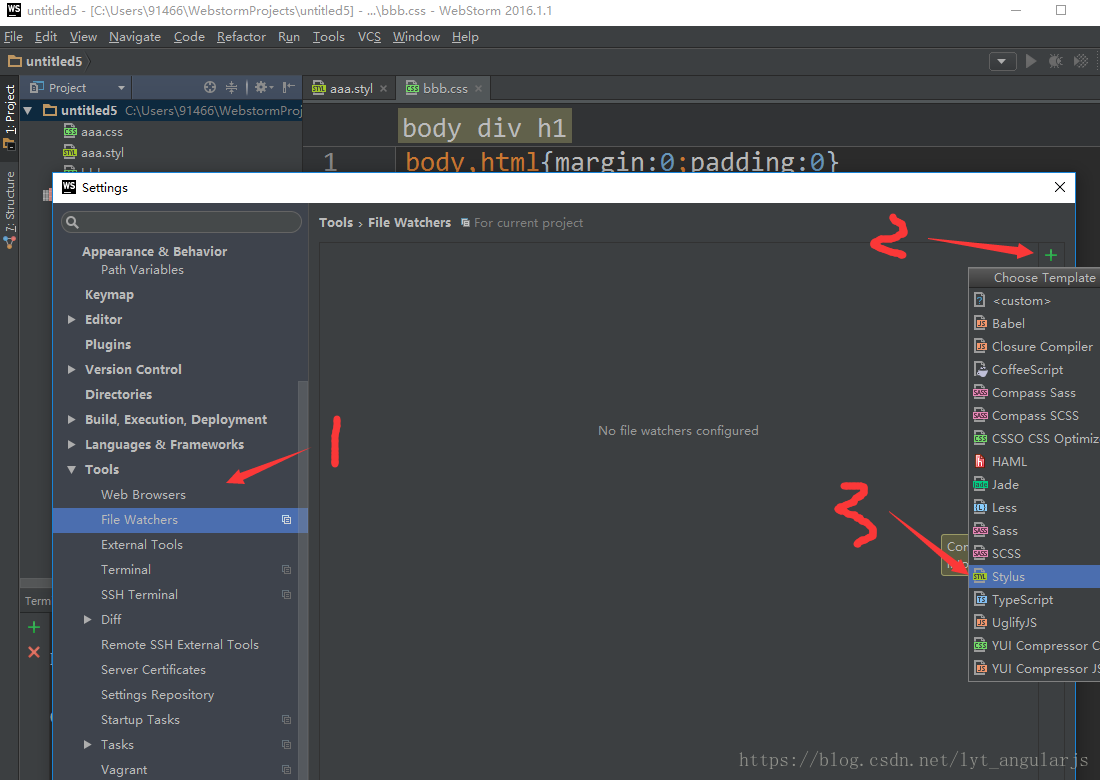1100x780 pixels.
Task: Click the TypeScript template icon
Action: coord(980,600)
